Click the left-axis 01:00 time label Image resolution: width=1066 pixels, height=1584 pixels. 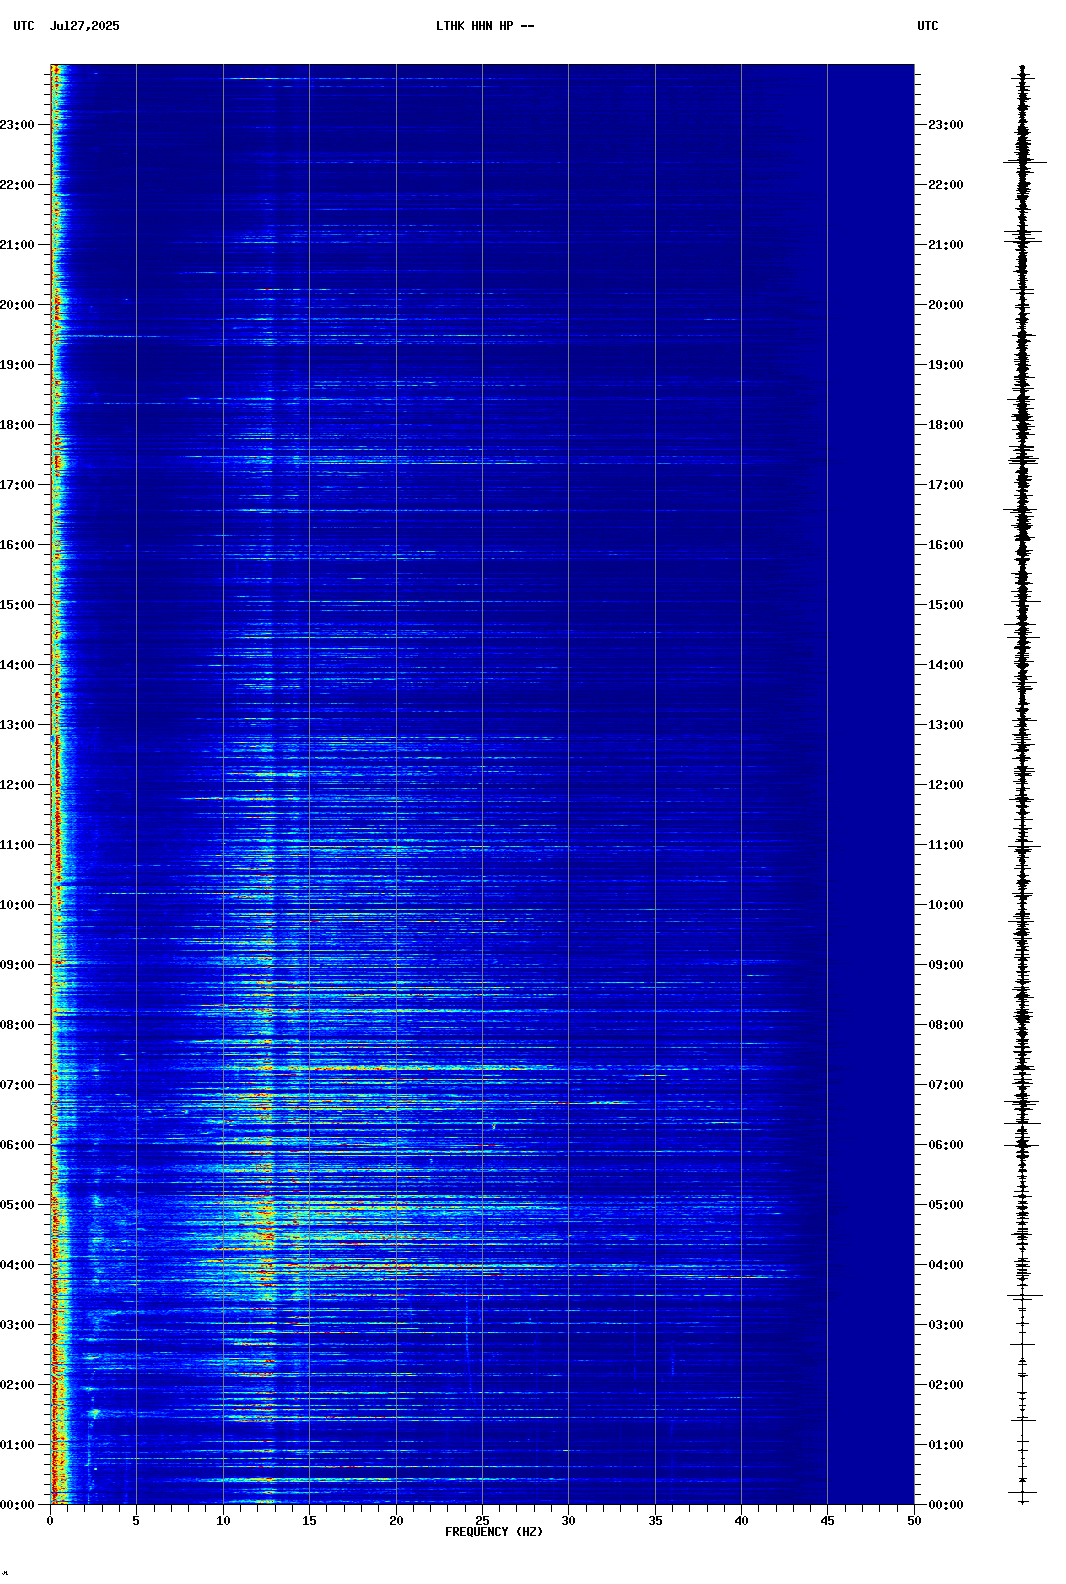coord(17,1445)
